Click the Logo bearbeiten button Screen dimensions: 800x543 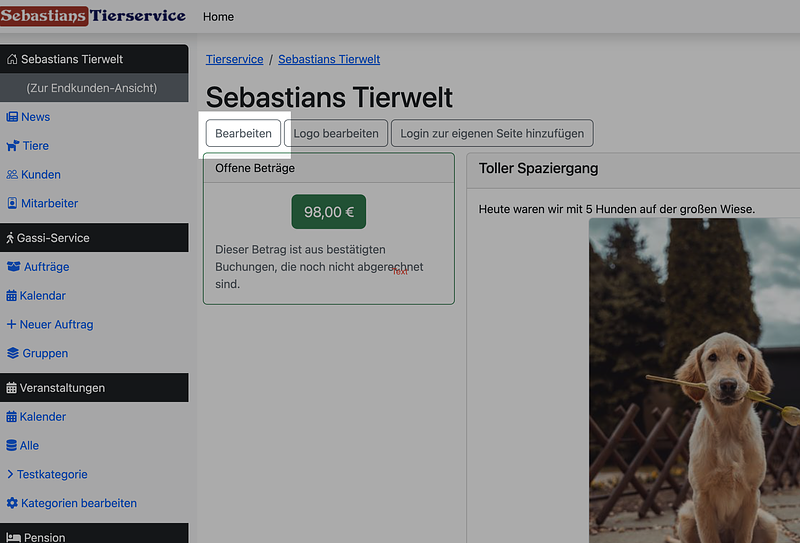[x=336, y=133]
